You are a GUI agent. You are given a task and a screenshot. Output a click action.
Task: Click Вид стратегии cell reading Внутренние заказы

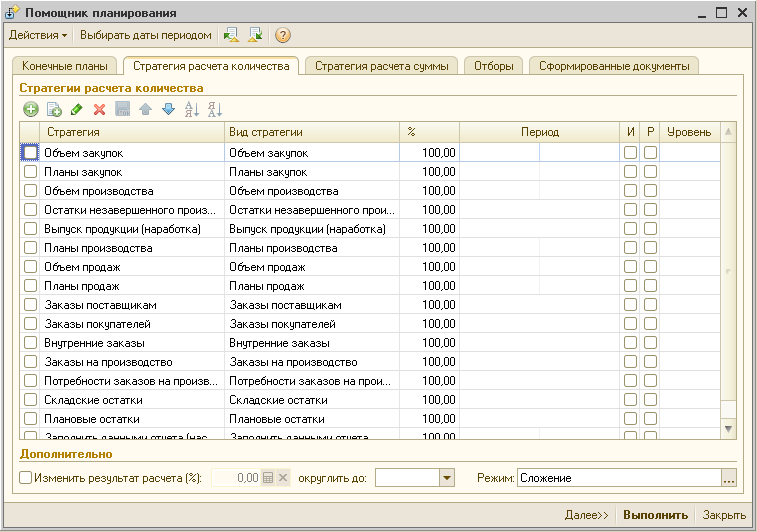312,343
